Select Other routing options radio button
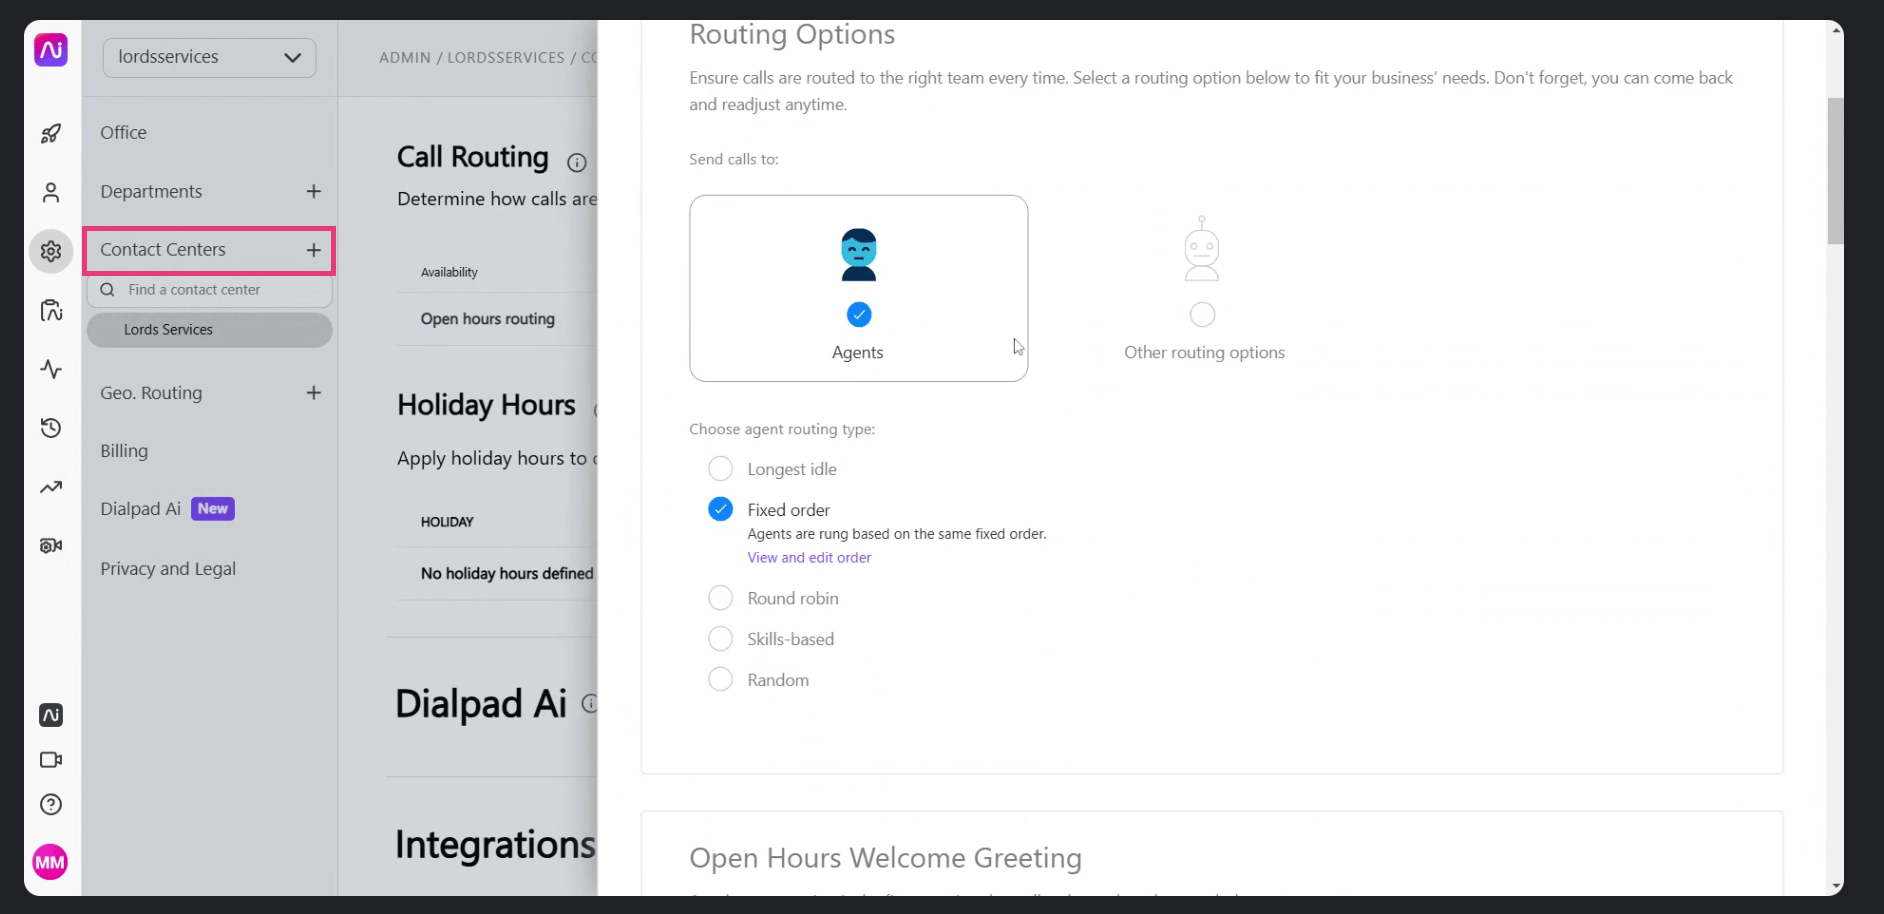This screenshot has width=1884, height=914. click(x=1202, y=315)
